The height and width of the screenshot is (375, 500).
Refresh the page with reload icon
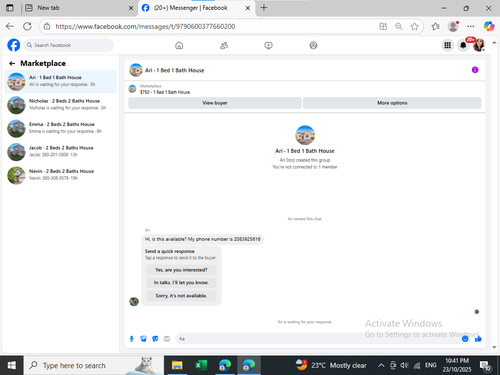[28, 26]
